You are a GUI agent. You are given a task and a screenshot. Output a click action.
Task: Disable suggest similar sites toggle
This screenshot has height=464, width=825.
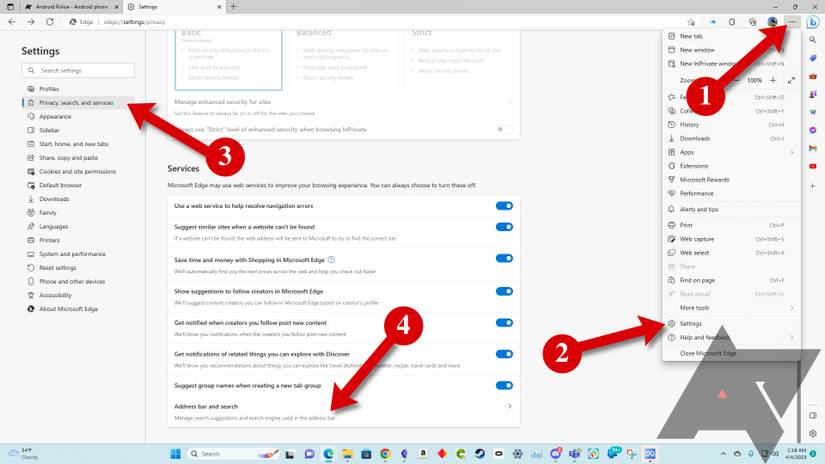coord(504,227)
